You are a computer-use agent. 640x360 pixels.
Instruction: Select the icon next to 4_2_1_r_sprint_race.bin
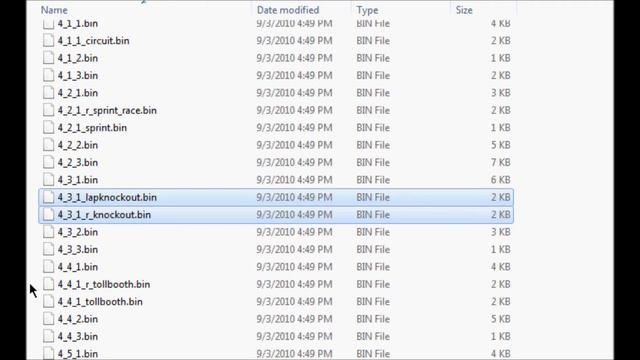(x=49, y=110)
